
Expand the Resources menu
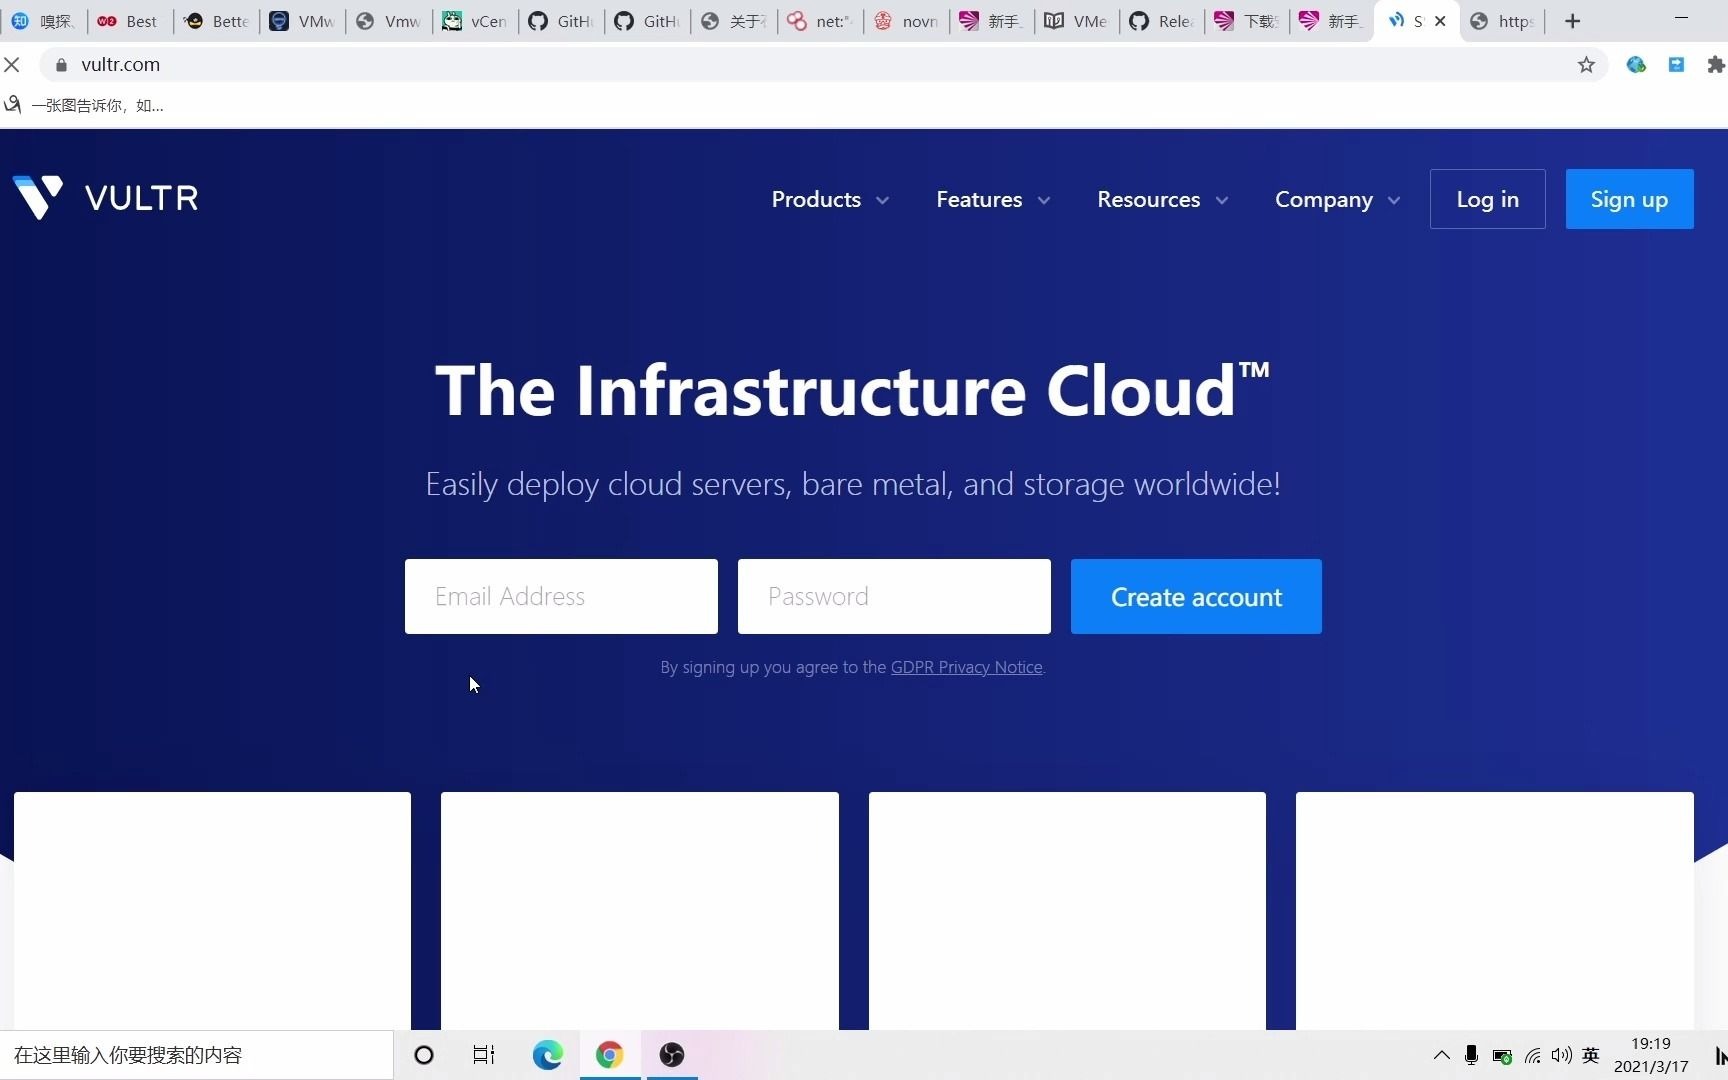pos(1162,199)
